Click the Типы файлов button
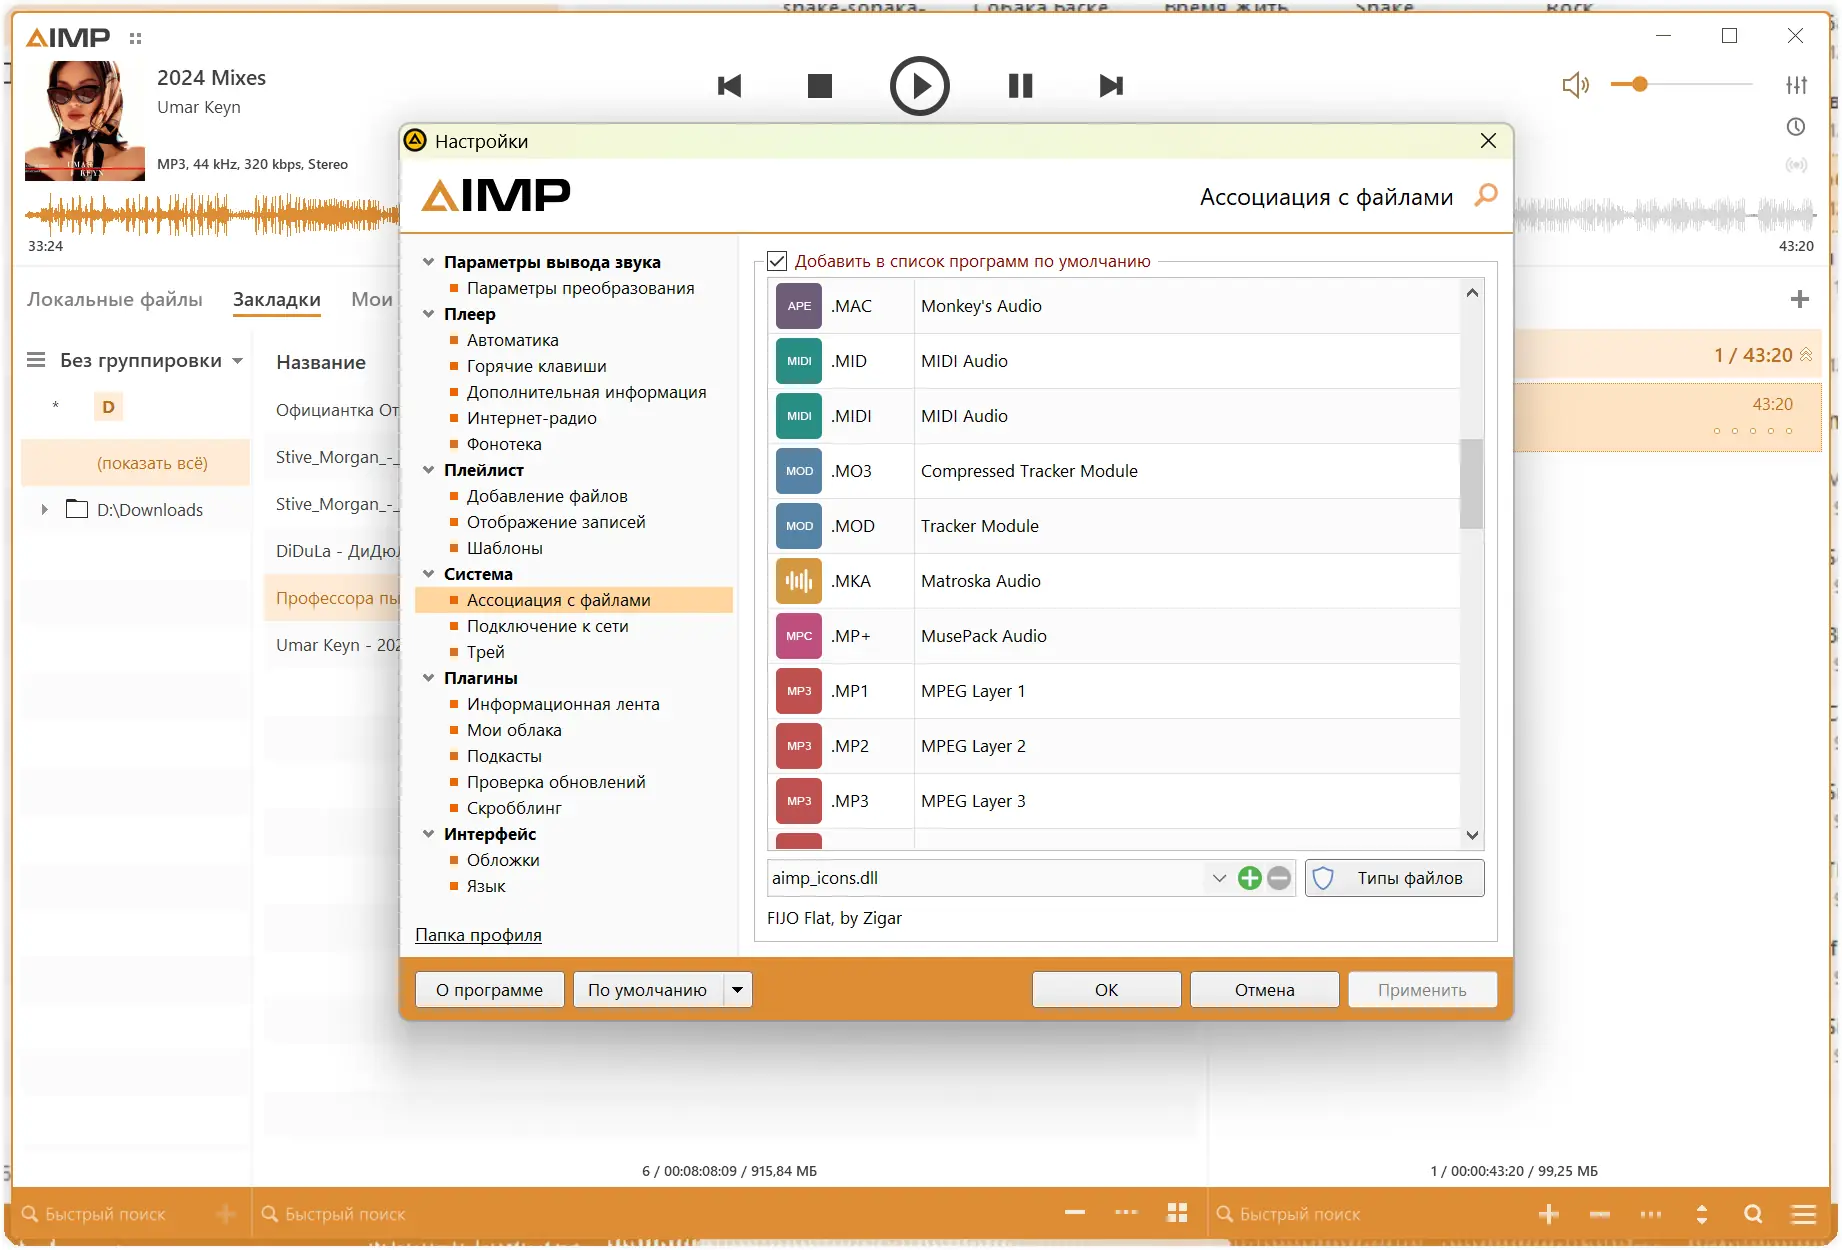Viewport: 1842px width, 1250px height. tap(1395, 878)
